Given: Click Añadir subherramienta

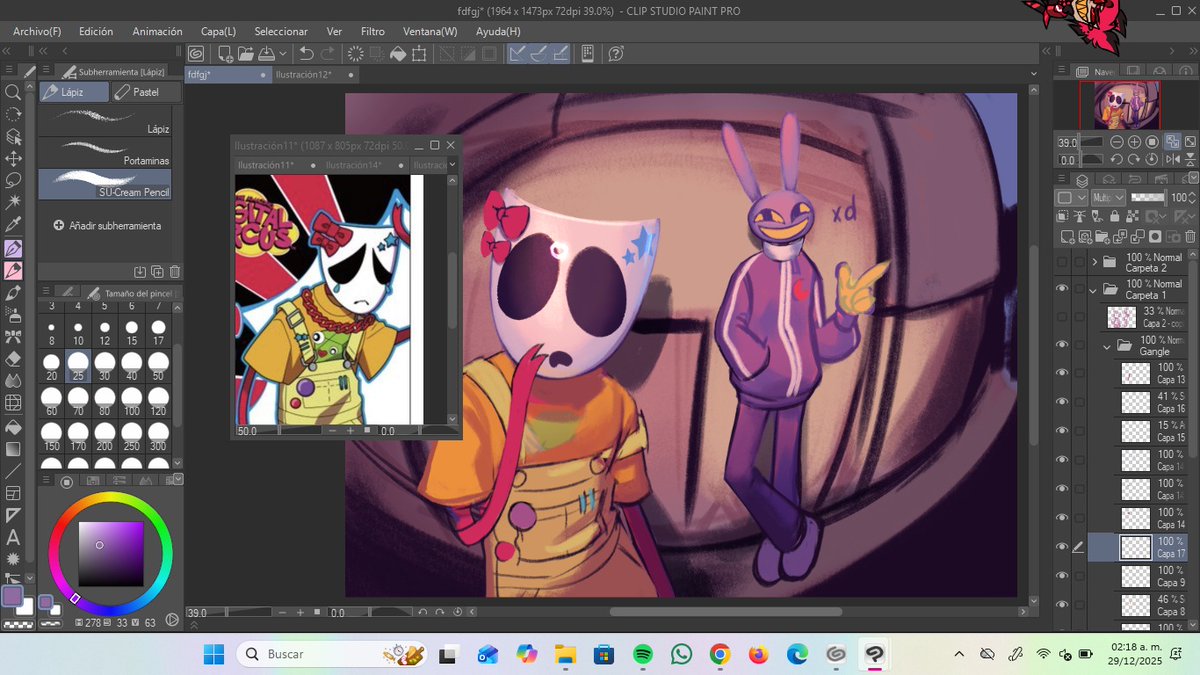Looking at the screenshot, I should tap(106, 226).
